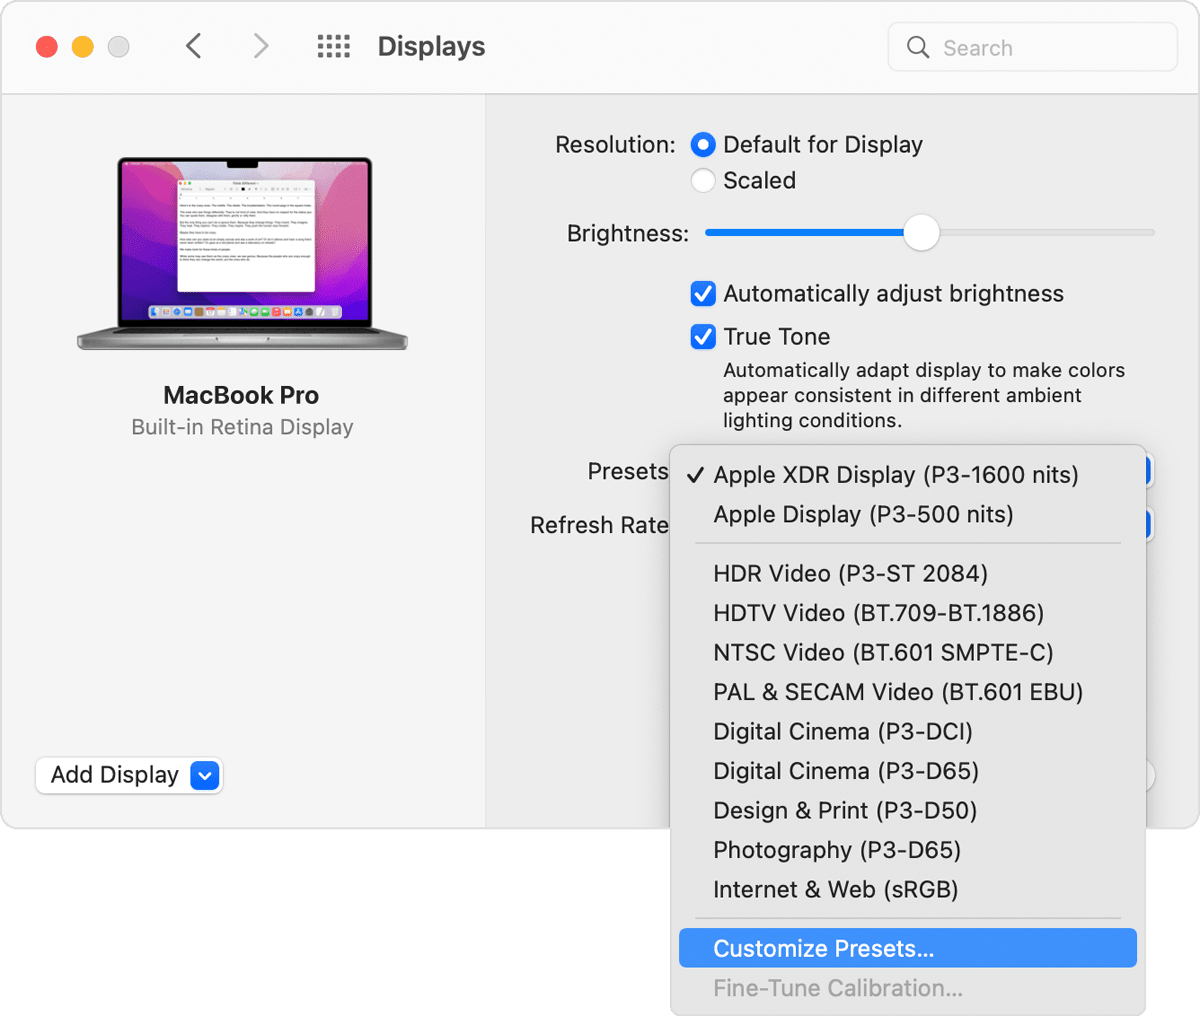Select the MacBook Pro display thumbnail
The width and height of the screenshot is (1200, 1016).
pyautogui.click(x=243, y=253)
